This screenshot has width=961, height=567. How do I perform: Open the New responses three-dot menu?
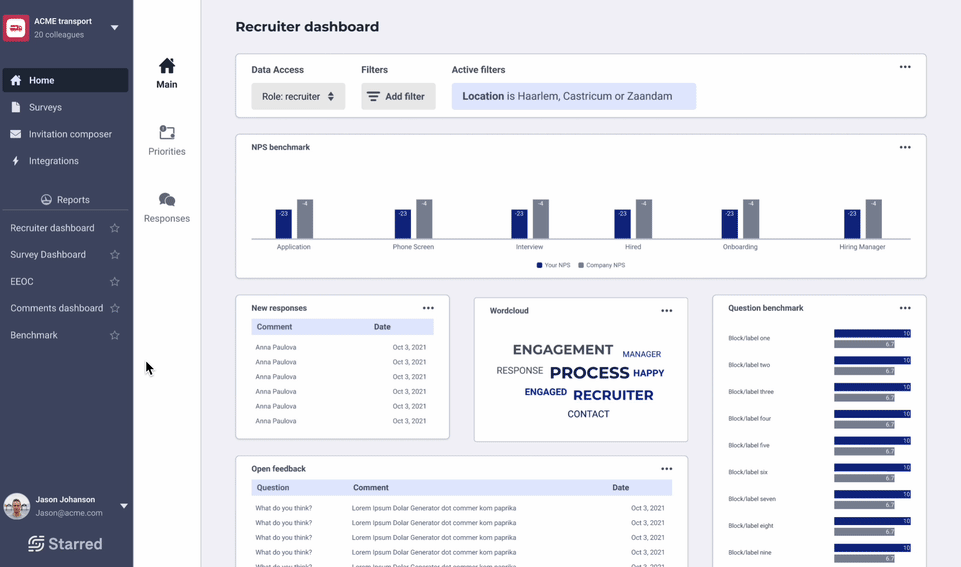428,308
